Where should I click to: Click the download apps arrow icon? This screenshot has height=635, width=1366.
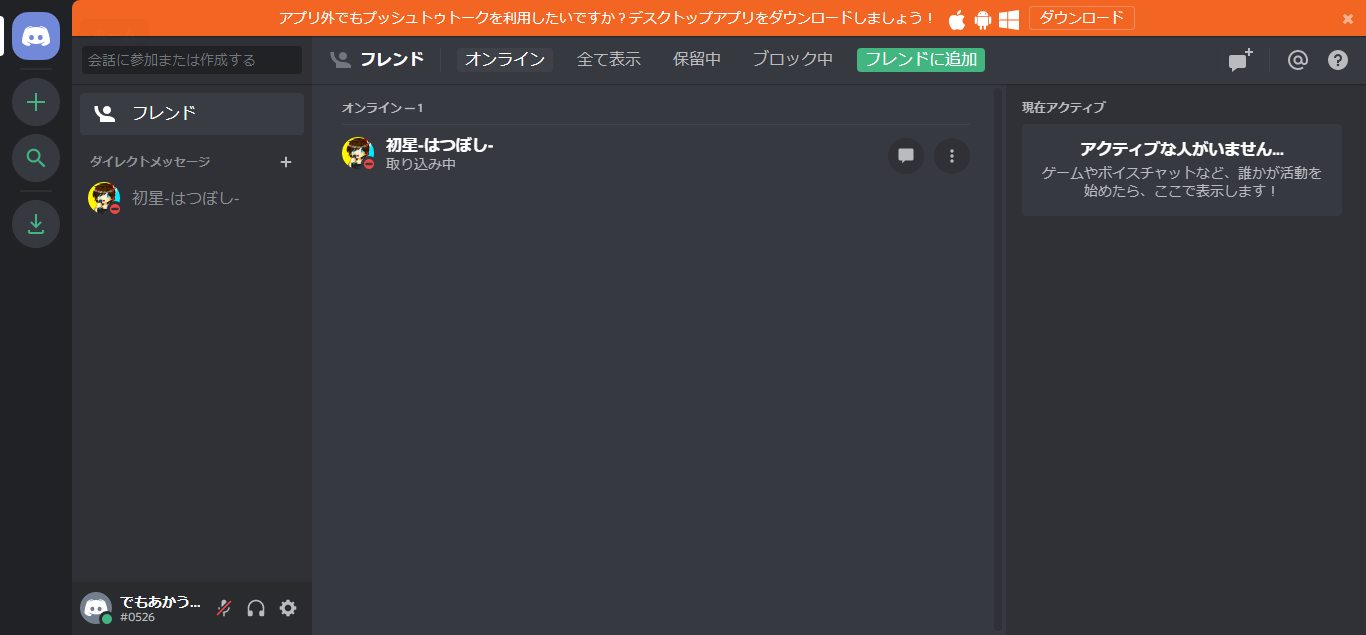(x=36, y=224)
